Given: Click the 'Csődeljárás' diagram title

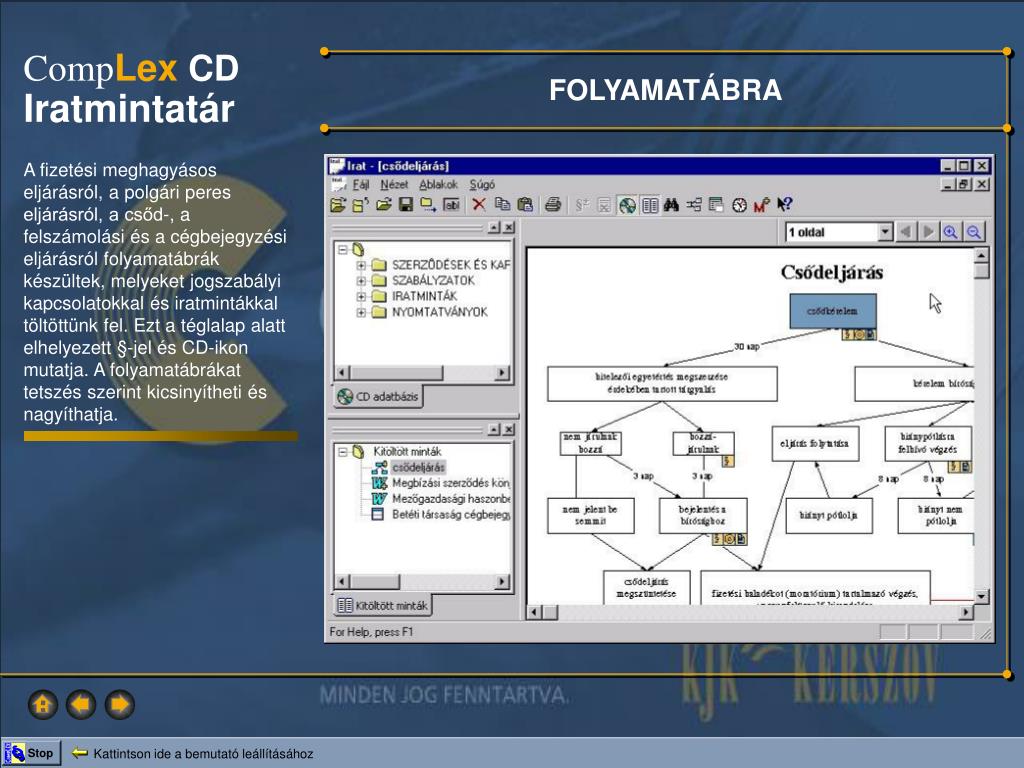Looking at the screenshot, I should click(x=832, y=272).
